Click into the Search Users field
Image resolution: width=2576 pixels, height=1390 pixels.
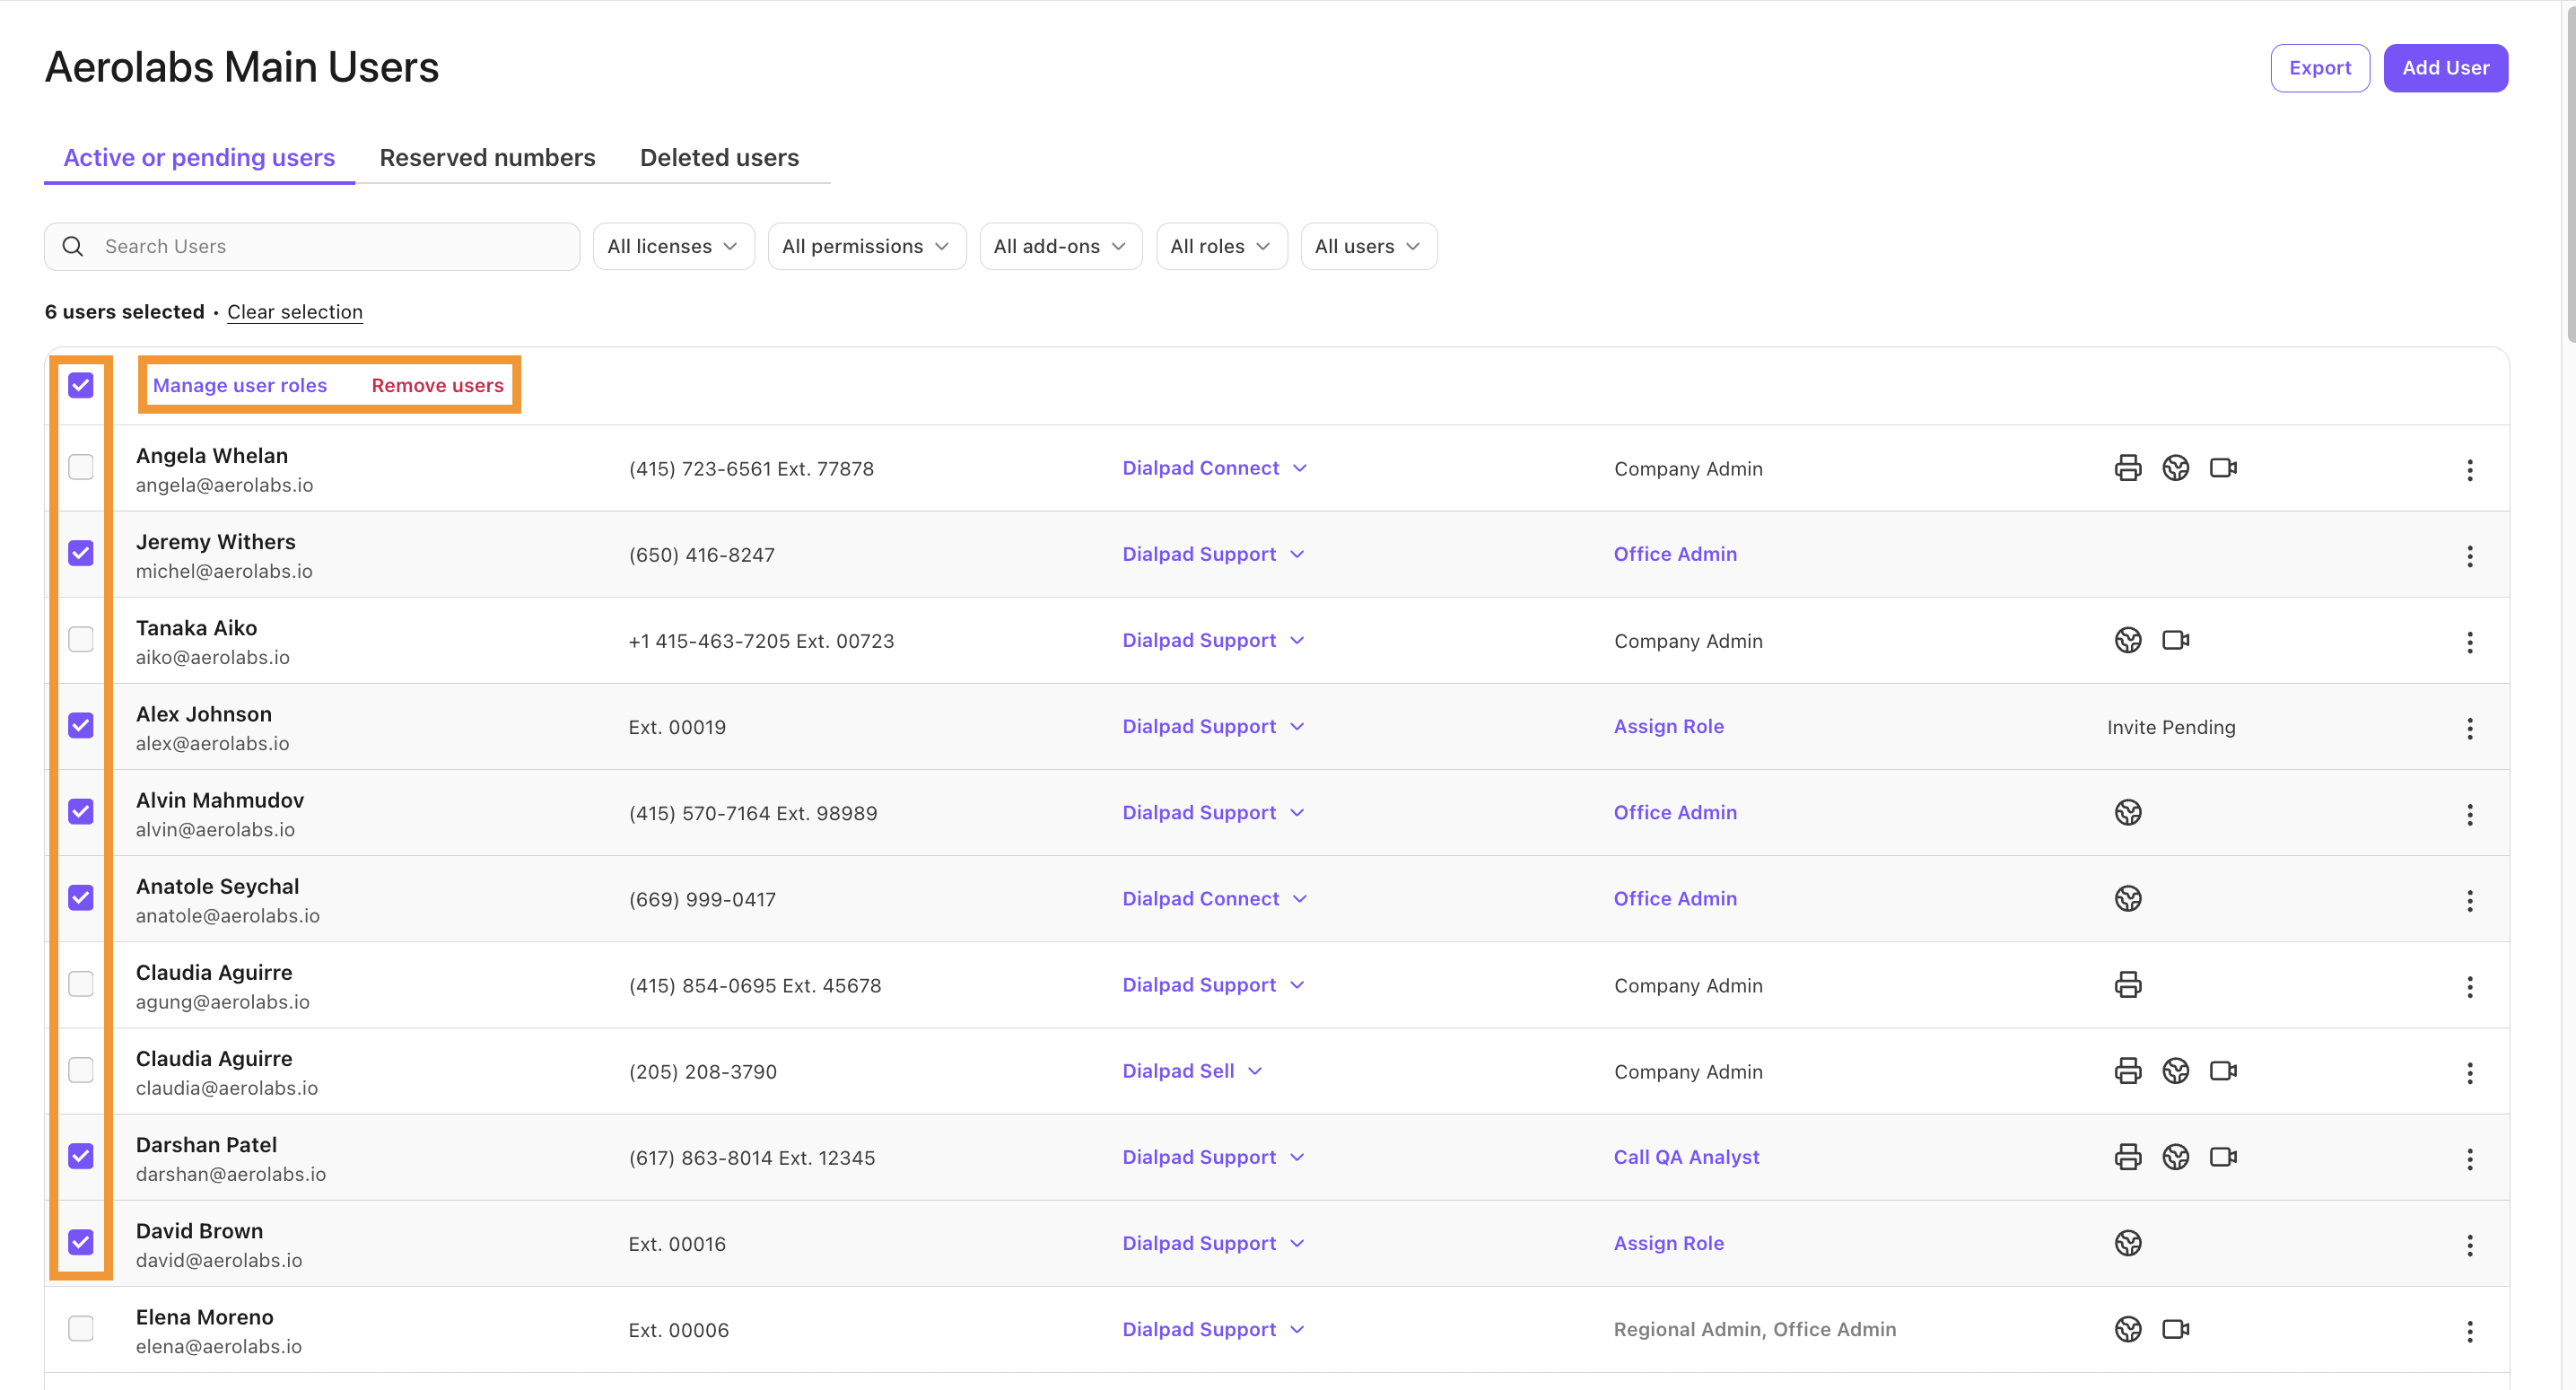(312, 246)
